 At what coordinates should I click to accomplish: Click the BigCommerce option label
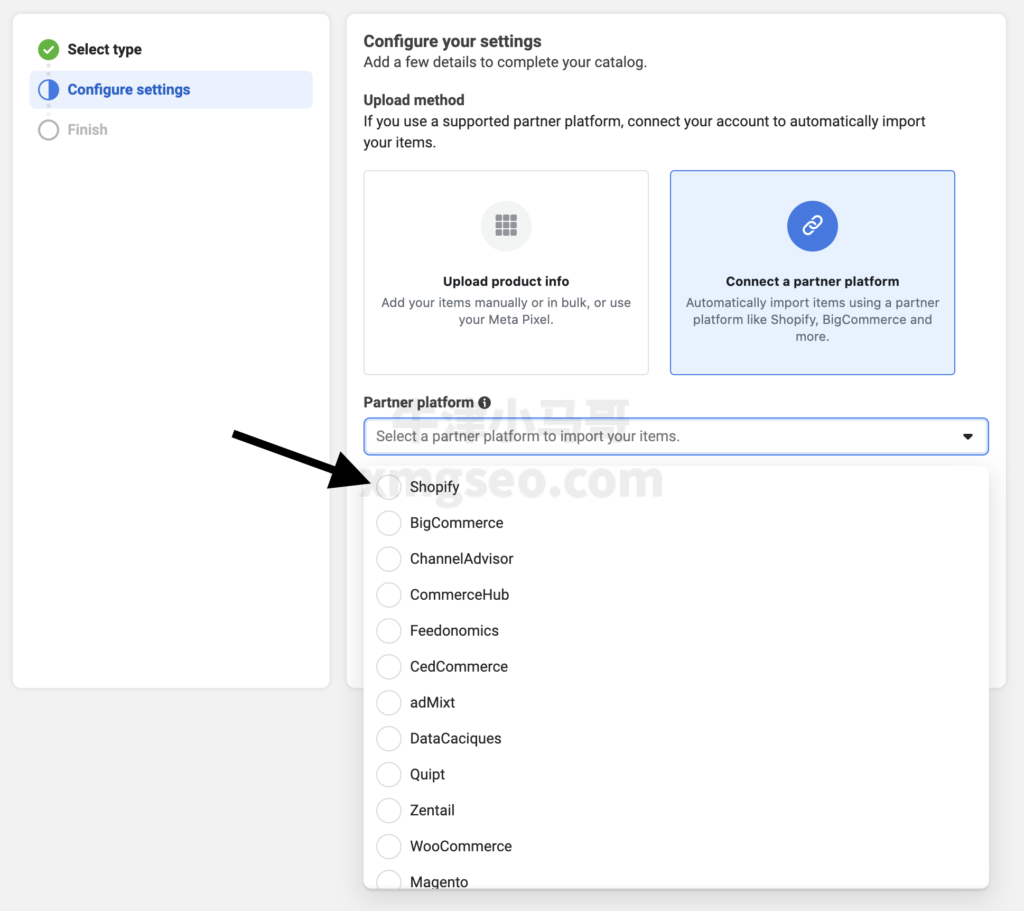(x=456, y=523)
